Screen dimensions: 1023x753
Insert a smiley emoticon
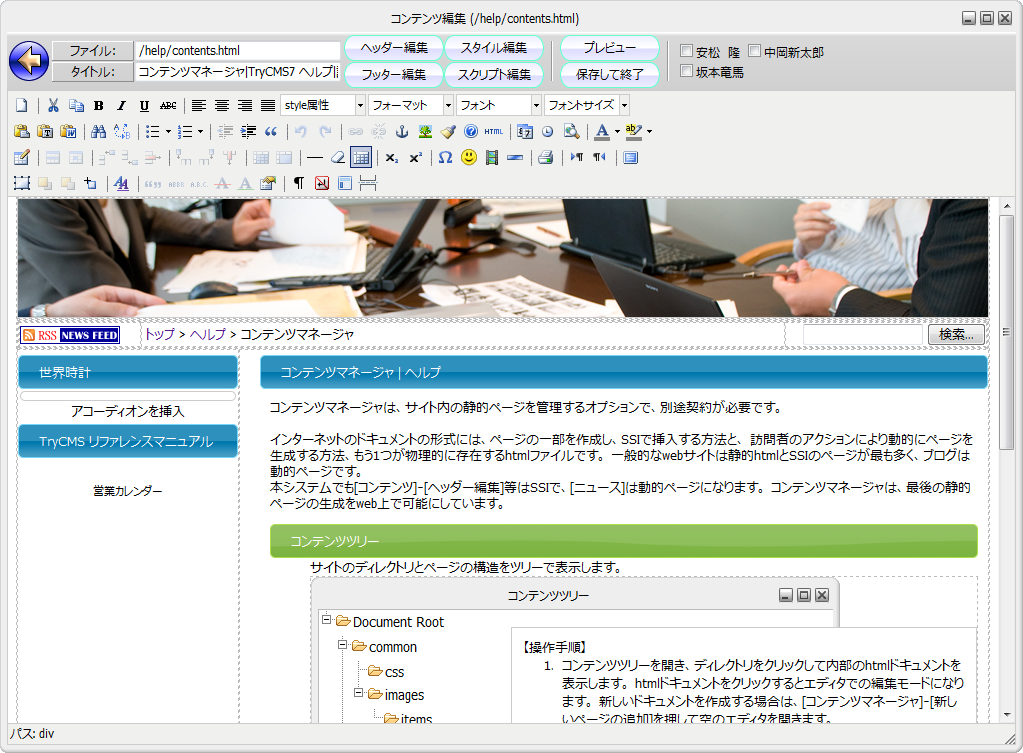(468, 157)
